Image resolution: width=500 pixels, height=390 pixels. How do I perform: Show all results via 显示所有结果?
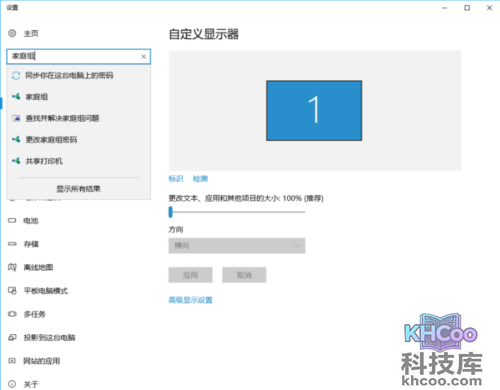78,189
